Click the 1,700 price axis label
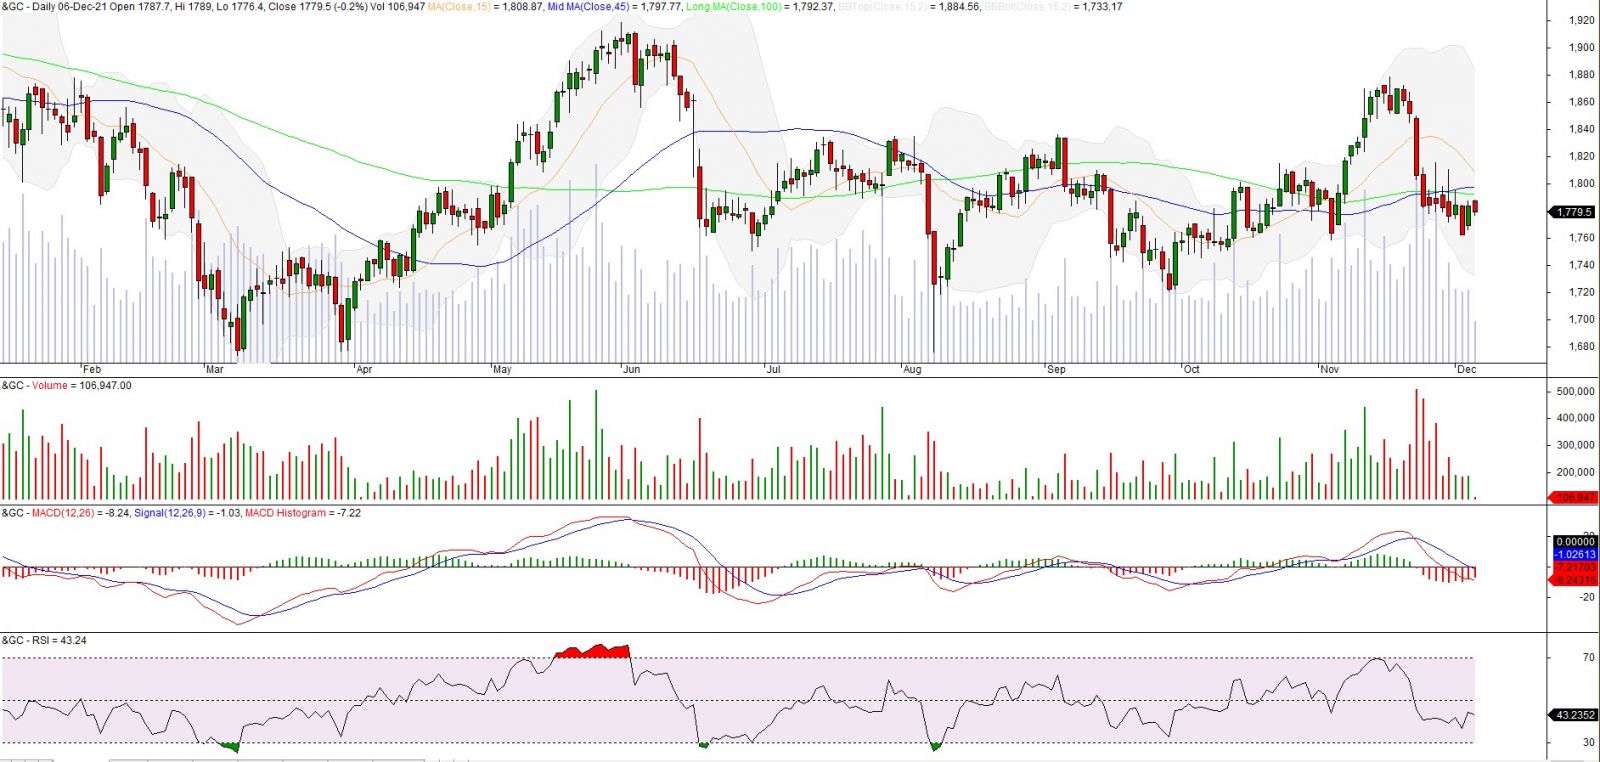This screenshot has height=762, width=1600. [x=1581, y=319]
